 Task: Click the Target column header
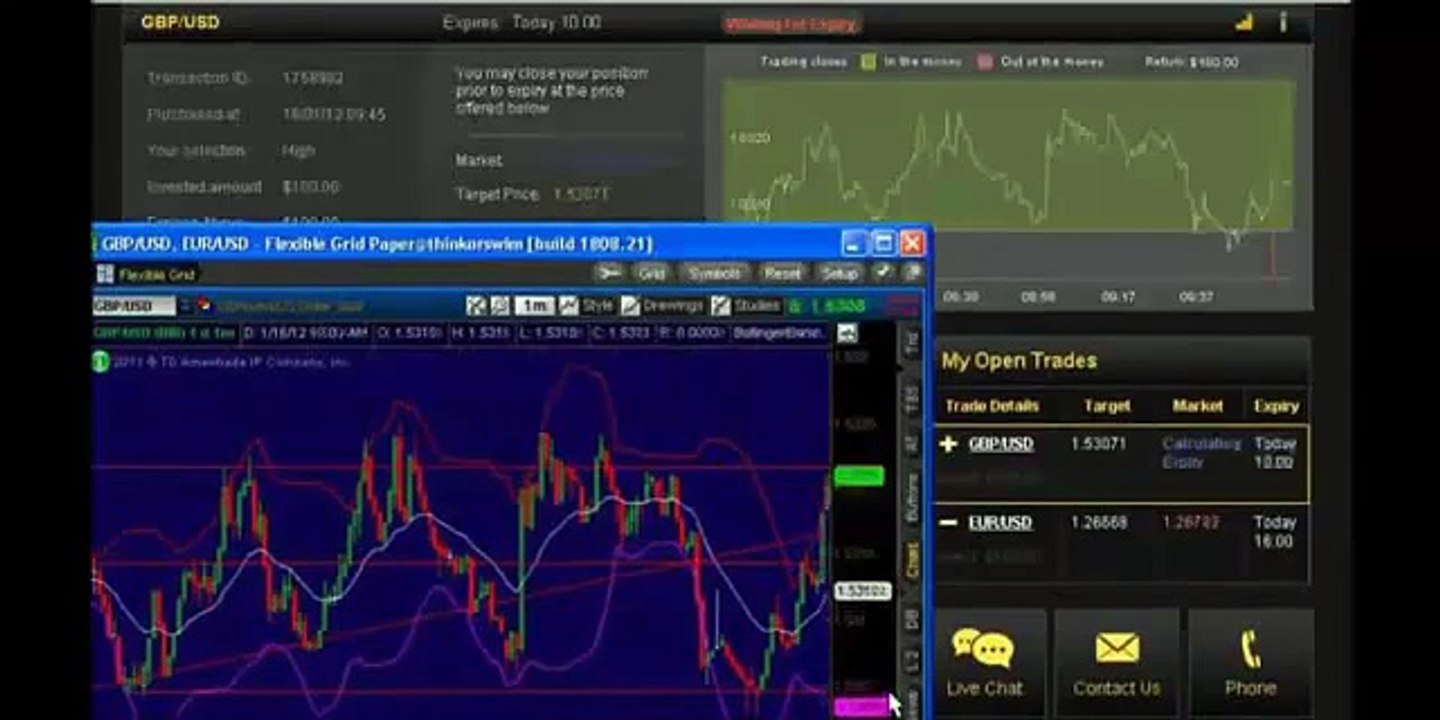1107,406
